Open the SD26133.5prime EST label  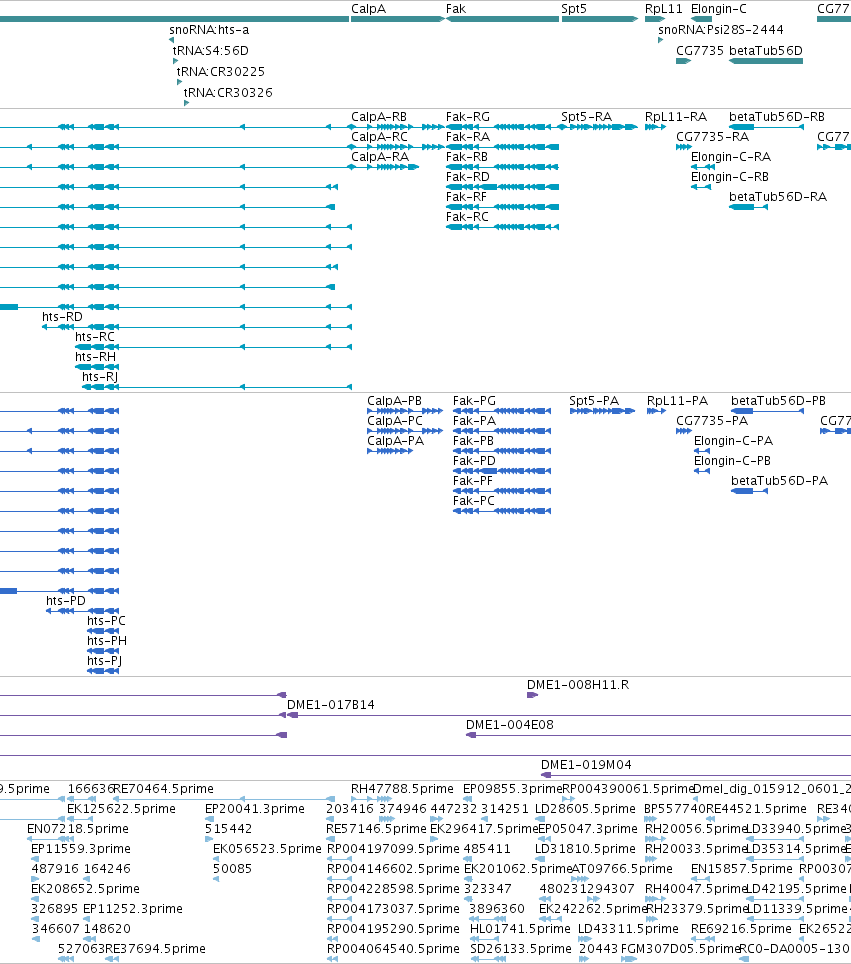tap(521, 949)
